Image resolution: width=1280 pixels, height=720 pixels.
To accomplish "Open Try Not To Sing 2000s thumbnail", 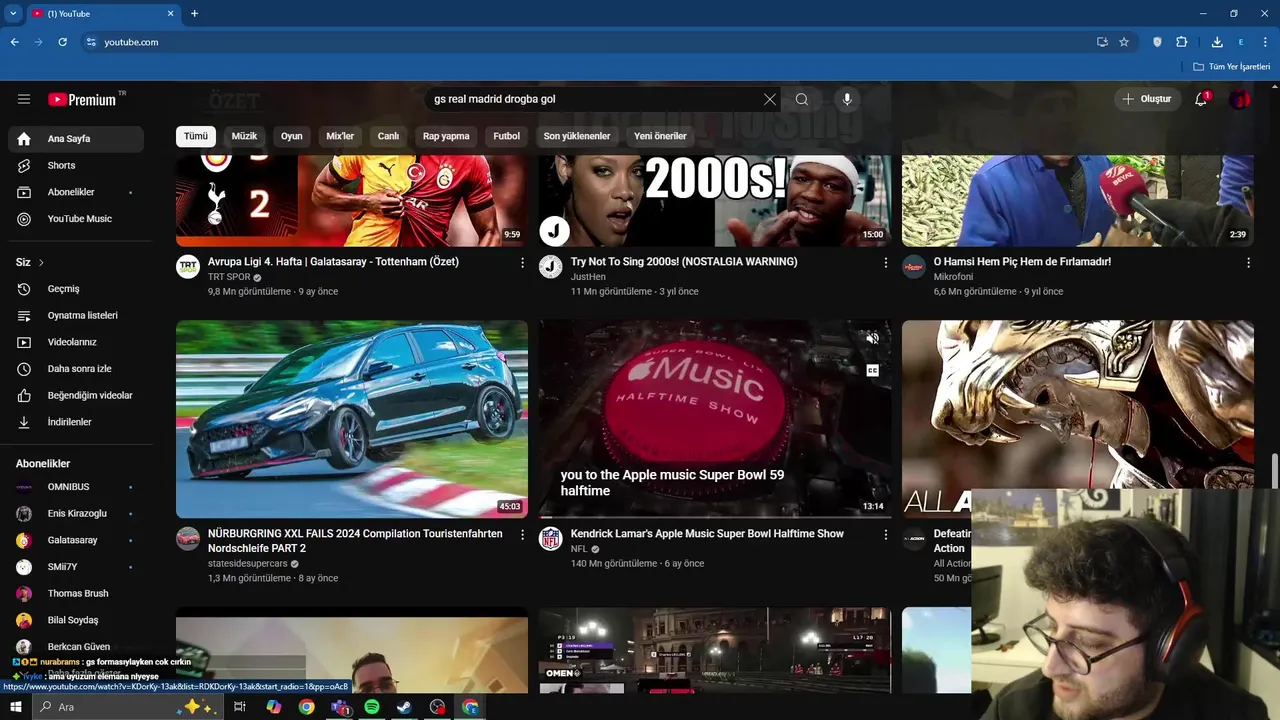I will (715, 201).
